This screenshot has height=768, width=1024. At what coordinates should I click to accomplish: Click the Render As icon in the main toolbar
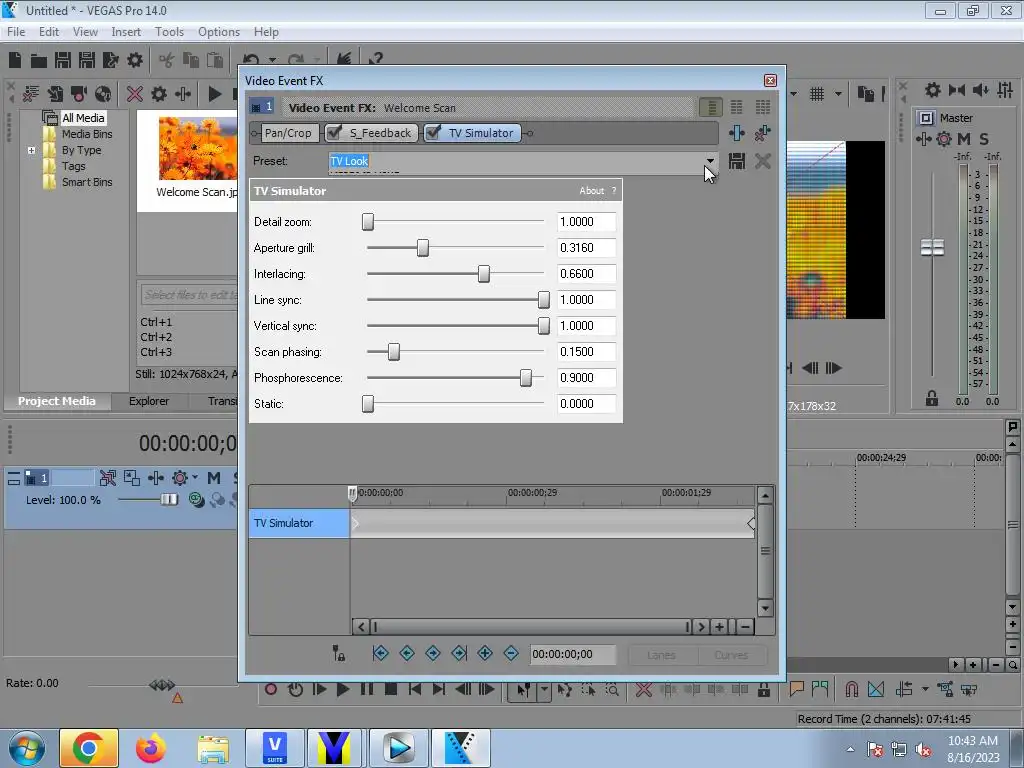110,60
